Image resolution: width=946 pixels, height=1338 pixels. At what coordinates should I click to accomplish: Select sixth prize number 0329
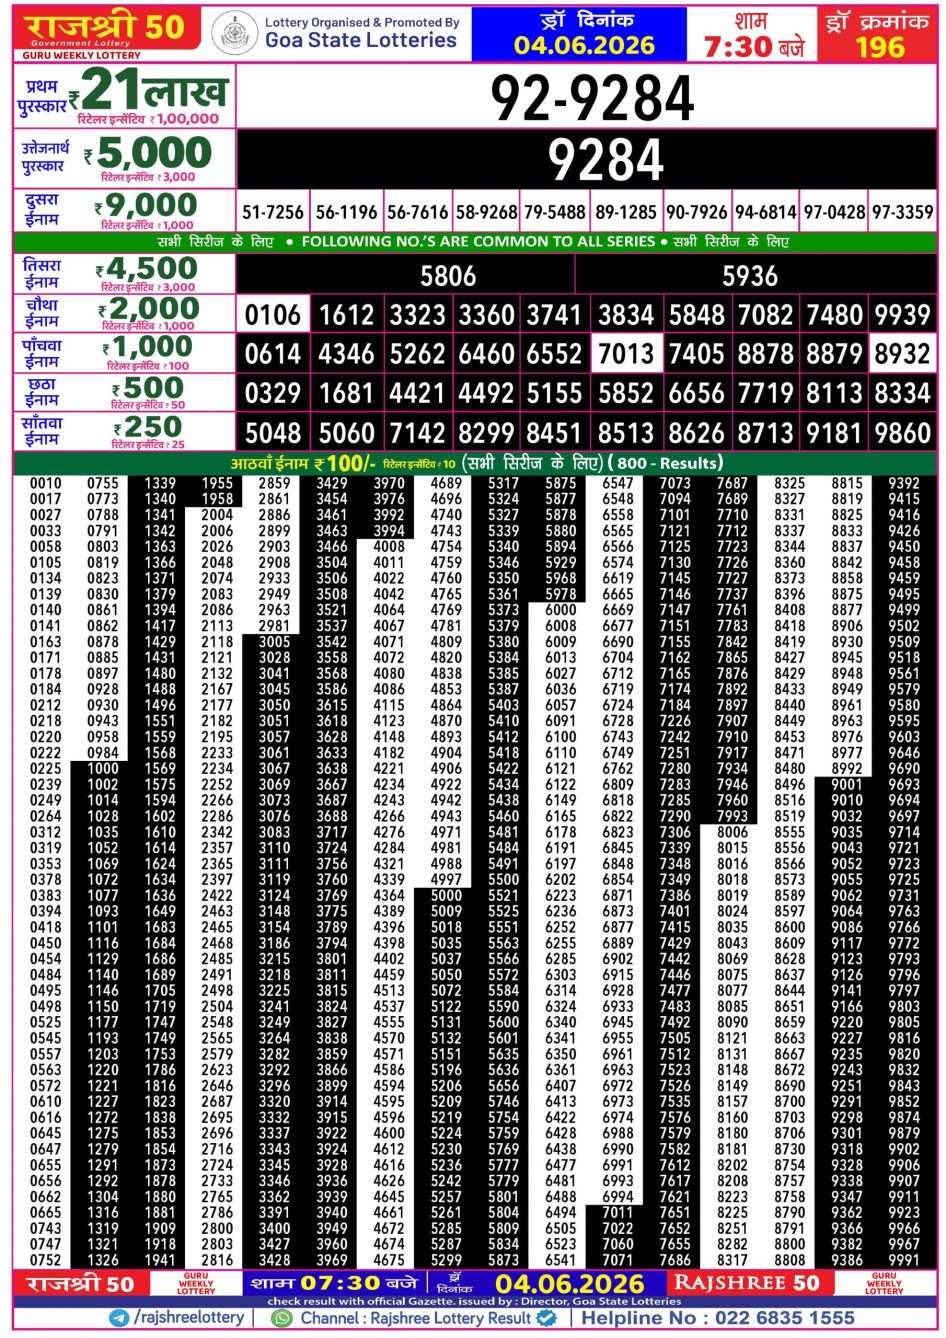tap(273, 393)
